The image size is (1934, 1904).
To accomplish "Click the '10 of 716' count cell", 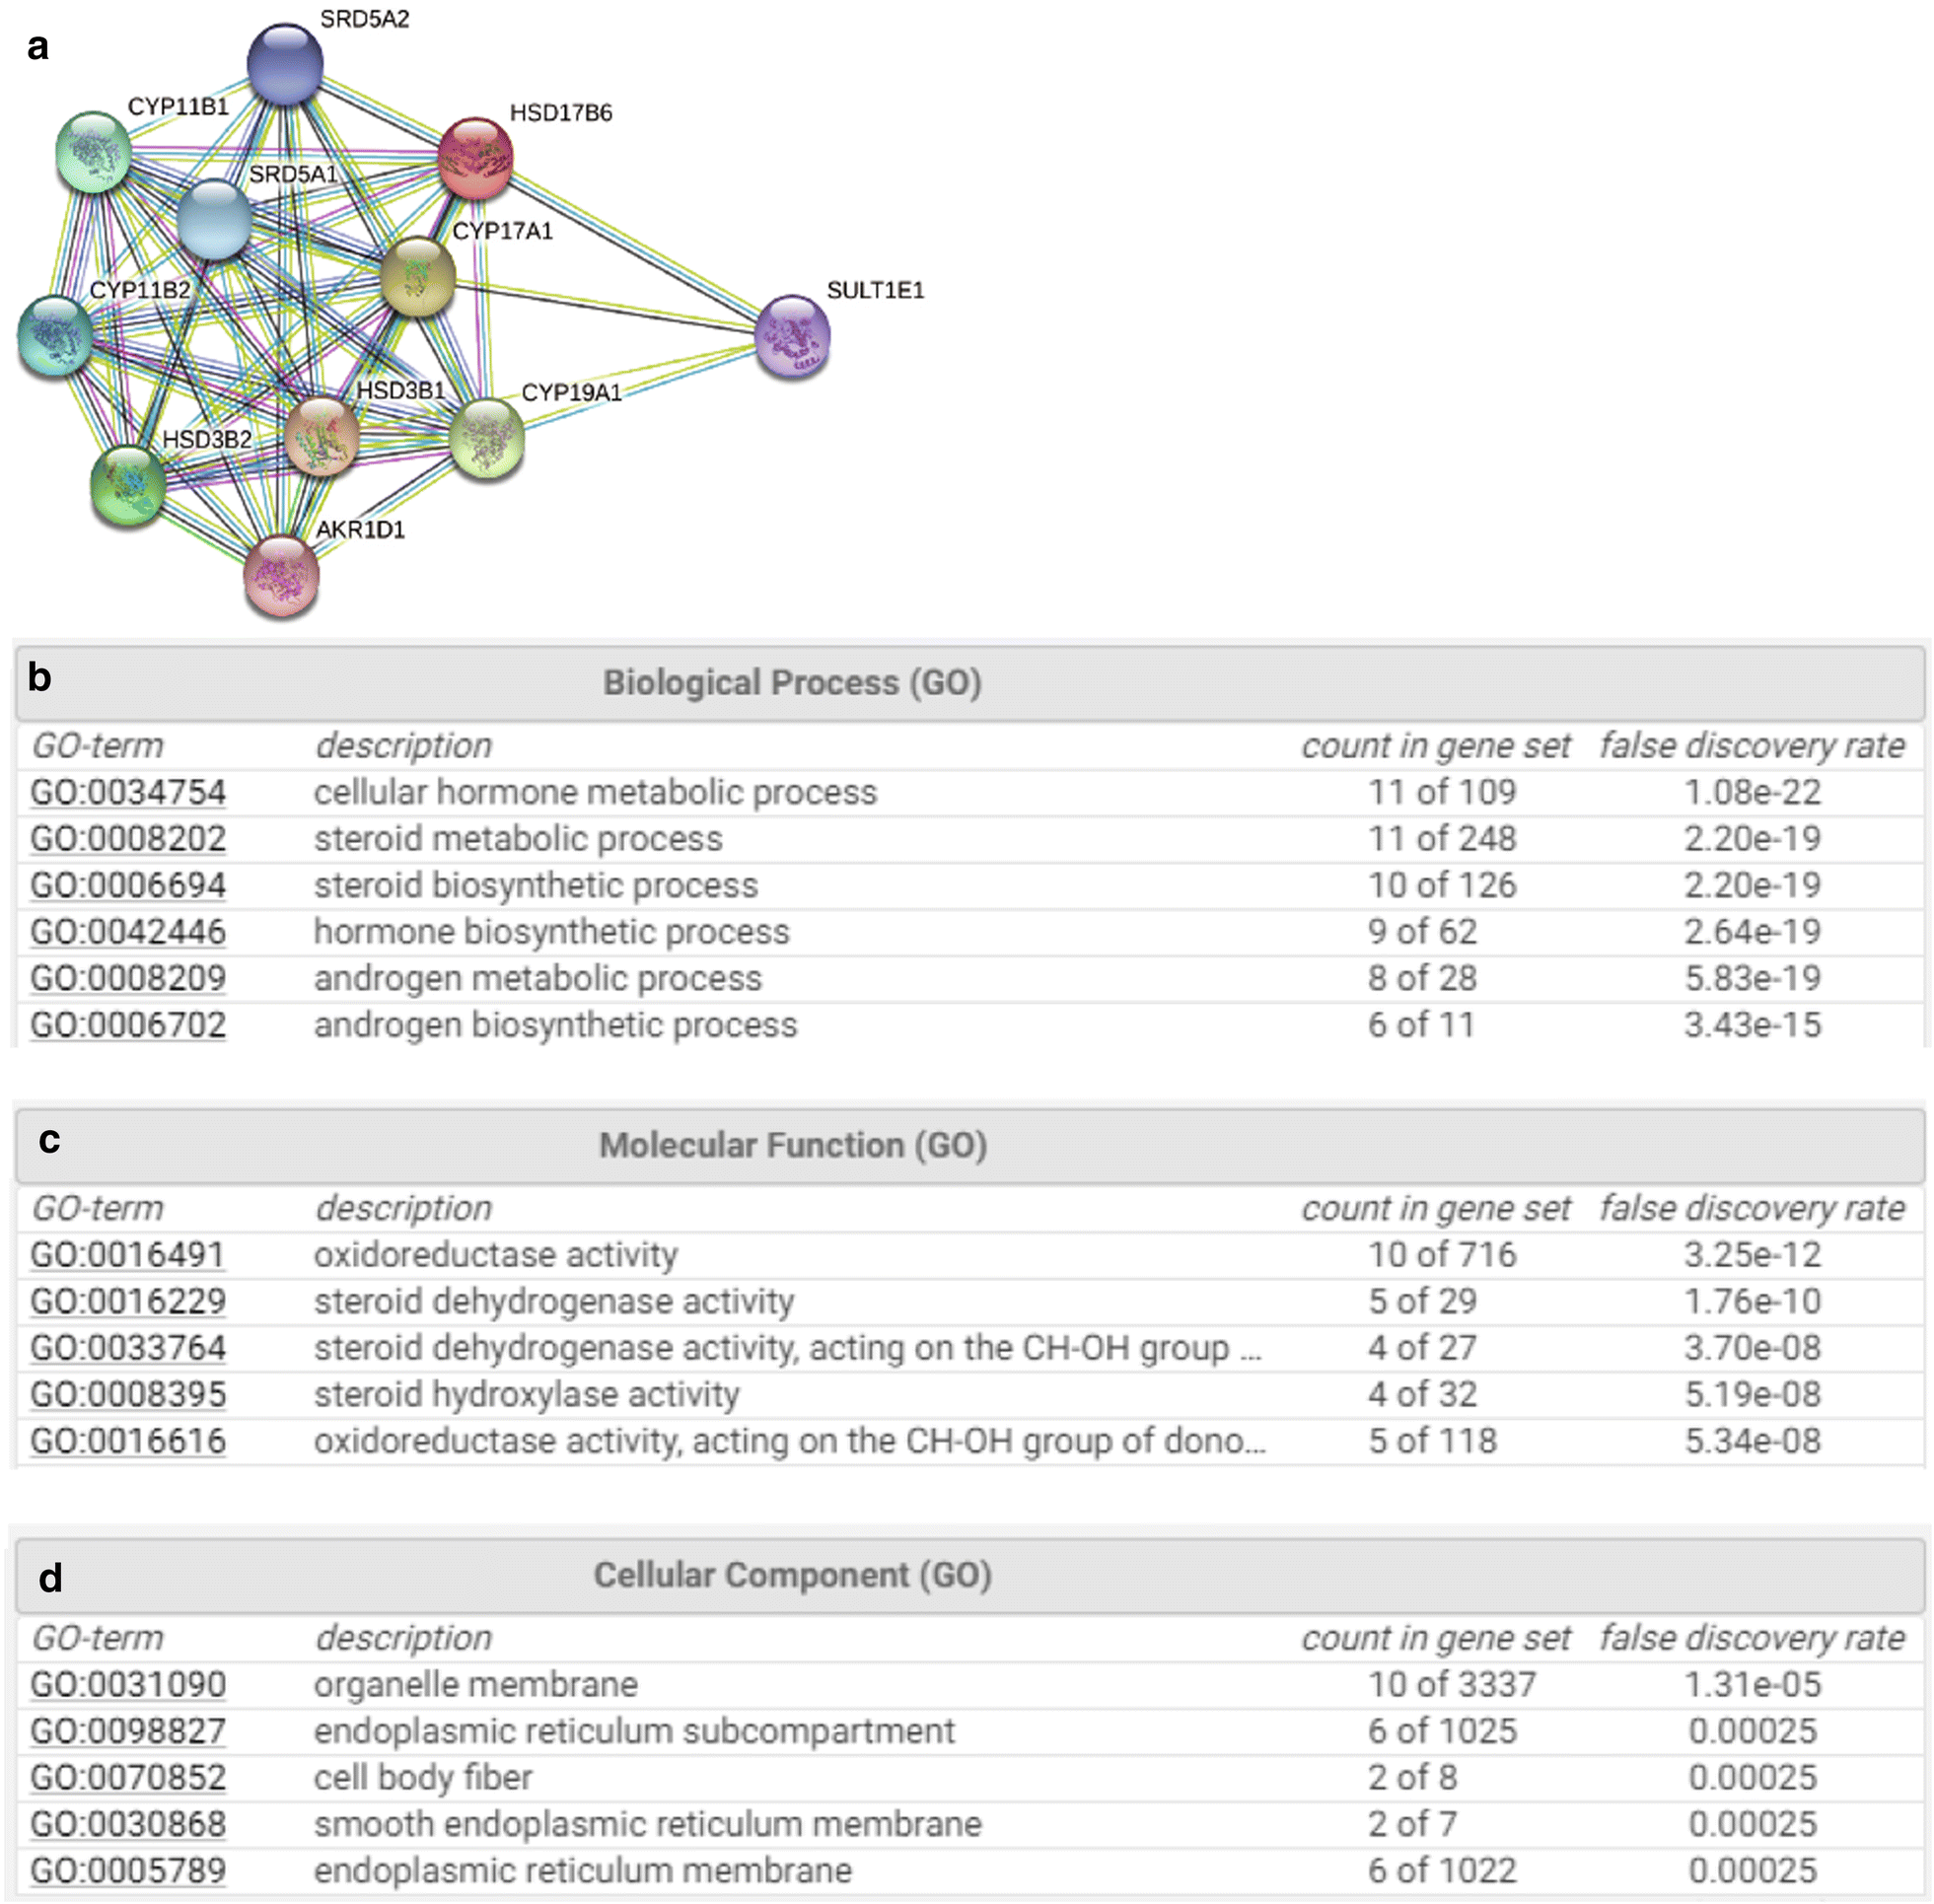I will [1442, 1255].
